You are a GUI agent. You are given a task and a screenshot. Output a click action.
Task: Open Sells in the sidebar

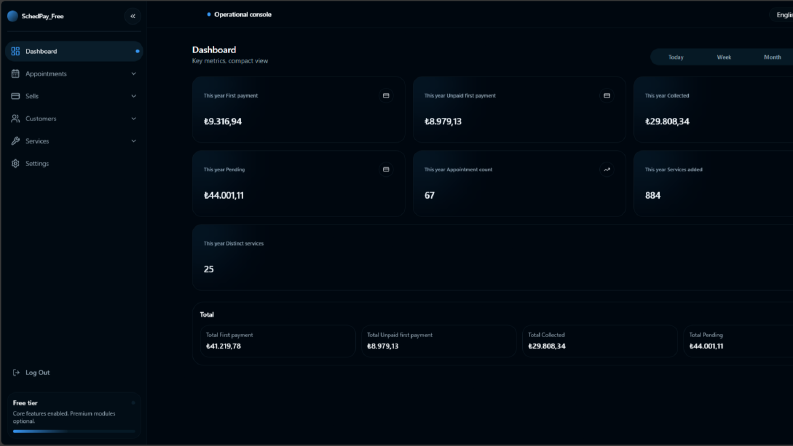click(74, 96)
